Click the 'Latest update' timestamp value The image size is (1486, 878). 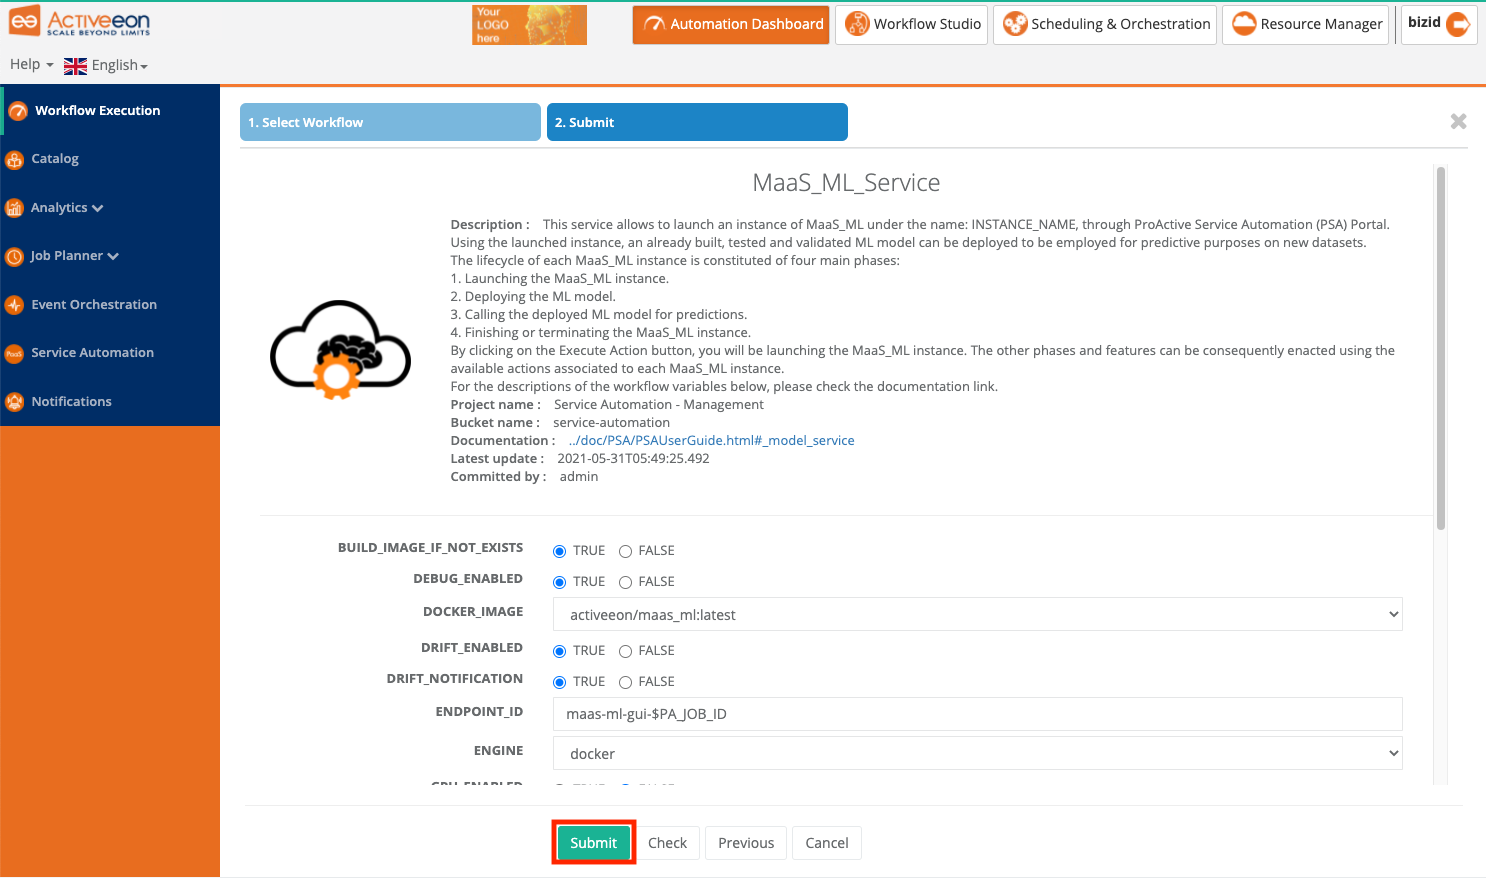tap(633, 458)
